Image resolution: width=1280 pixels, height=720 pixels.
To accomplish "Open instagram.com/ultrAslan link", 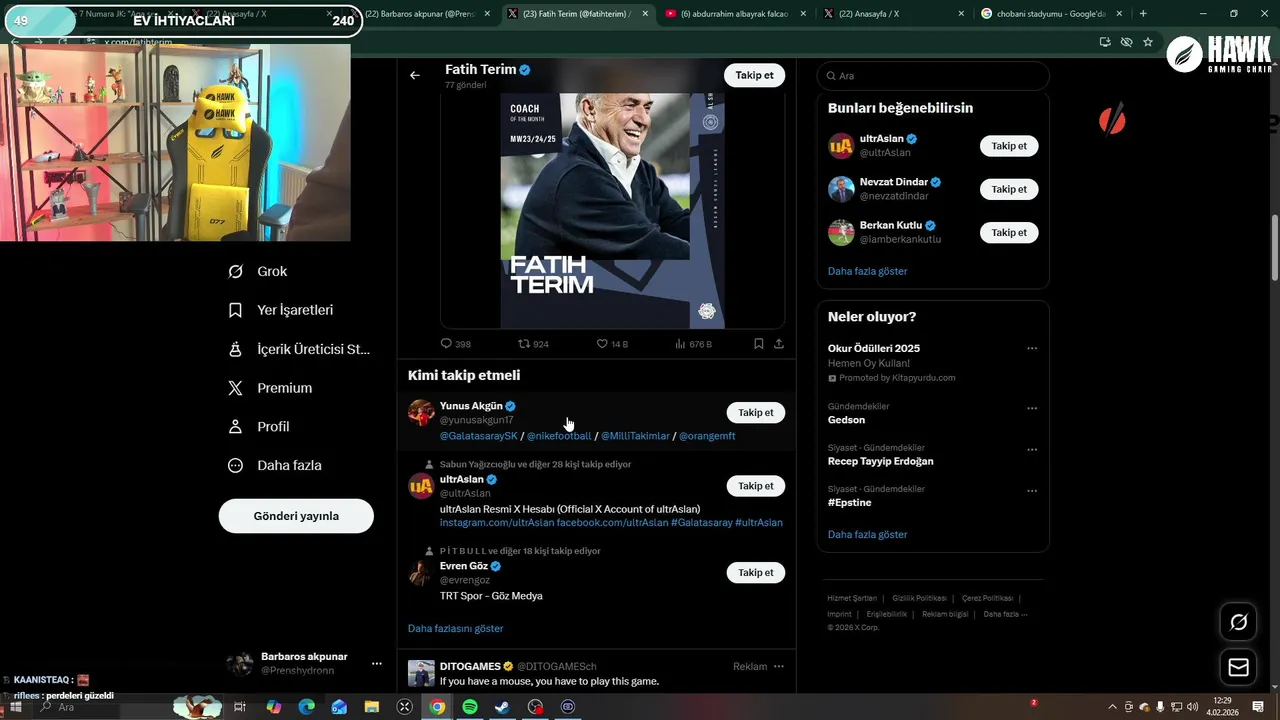I will point(497,522).
